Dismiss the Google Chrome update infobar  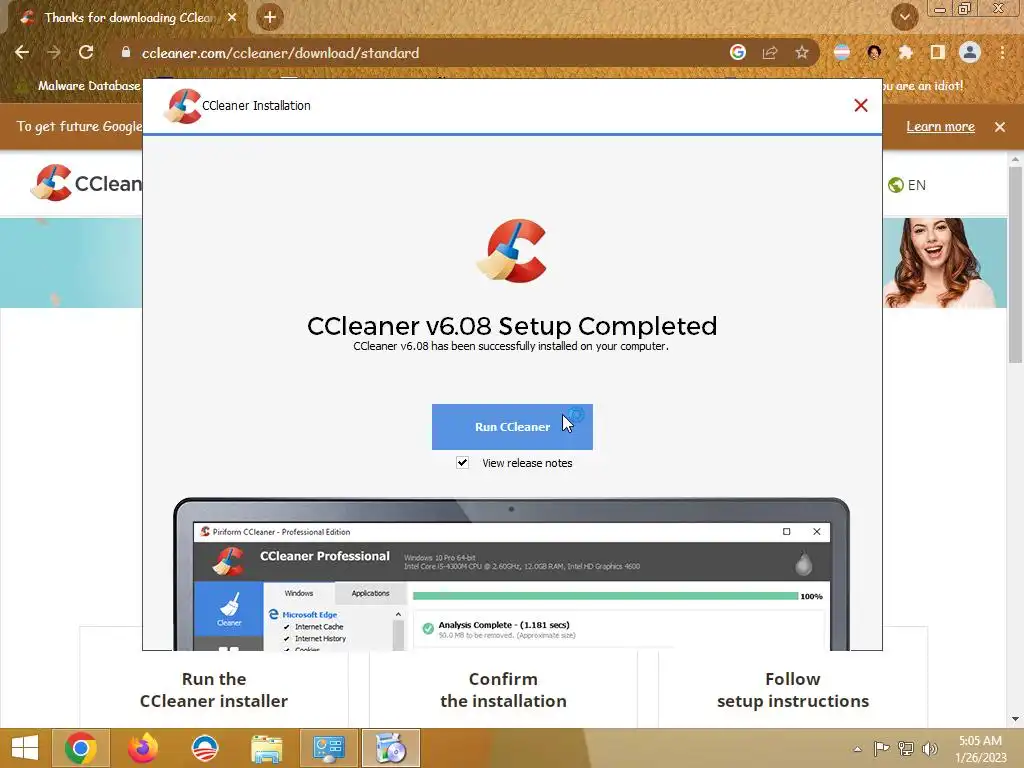1000,127
